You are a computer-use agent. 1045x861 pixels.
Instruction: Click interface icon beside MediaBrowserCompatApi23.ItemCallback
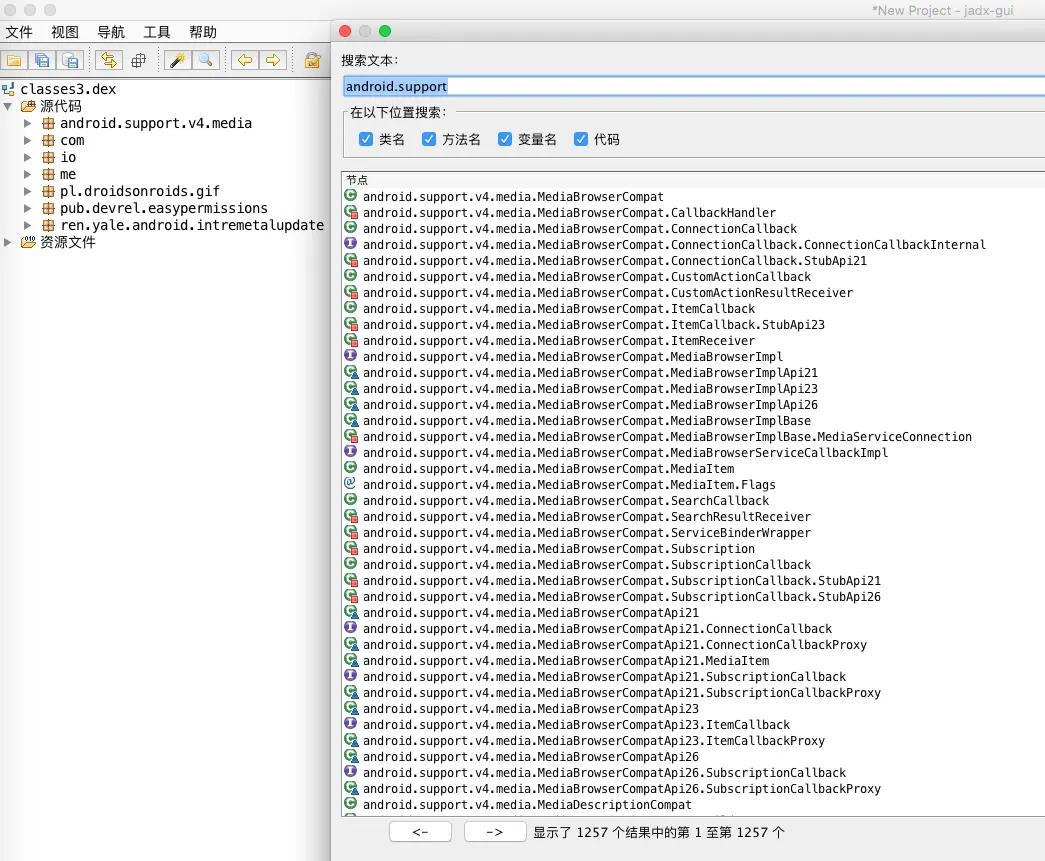click(x=351, y=724)
